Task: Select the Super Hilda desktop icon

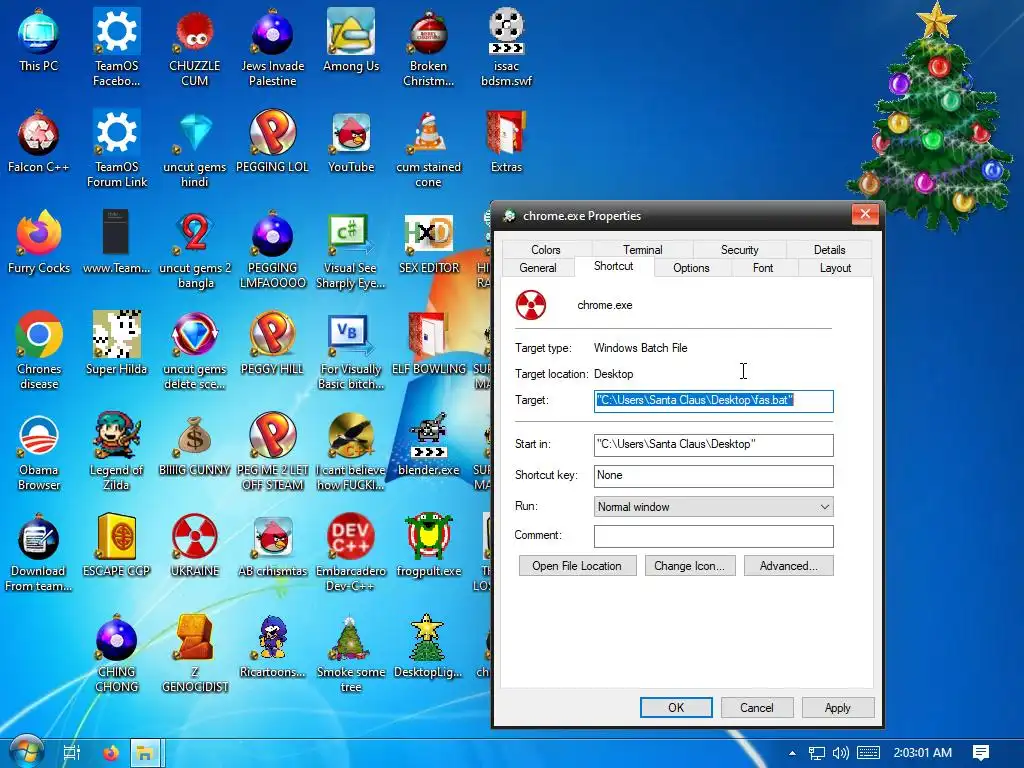Action: pos(116,344)
